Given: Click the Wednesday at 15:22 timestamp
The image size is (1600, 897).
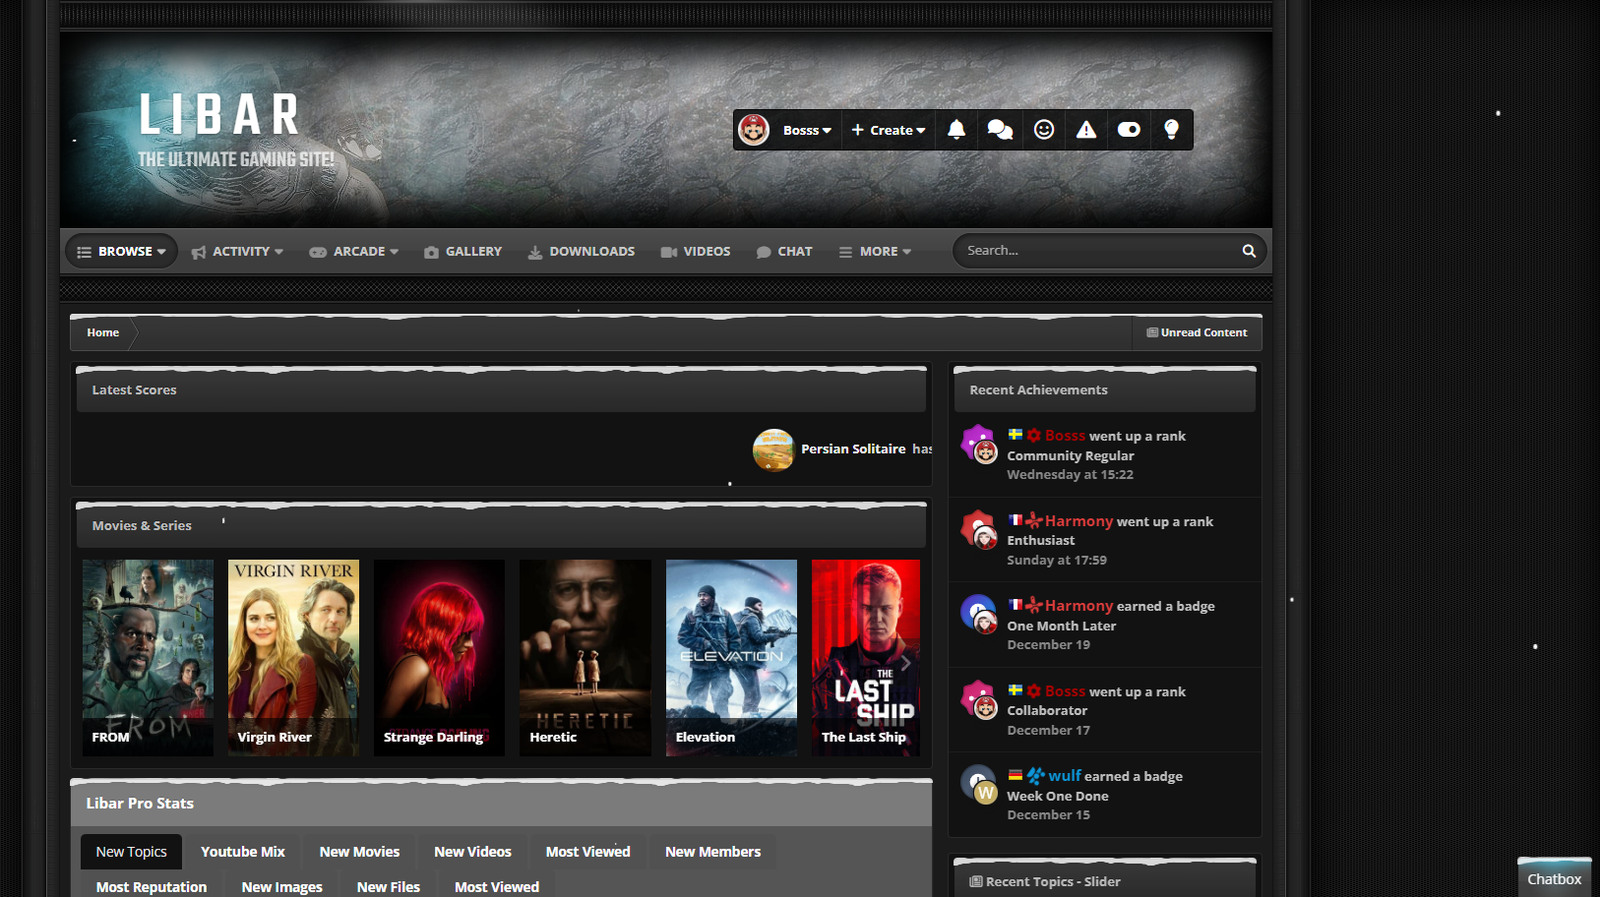Looking at the screenshot, I should pyautogui.click(x=1070, y=475).
